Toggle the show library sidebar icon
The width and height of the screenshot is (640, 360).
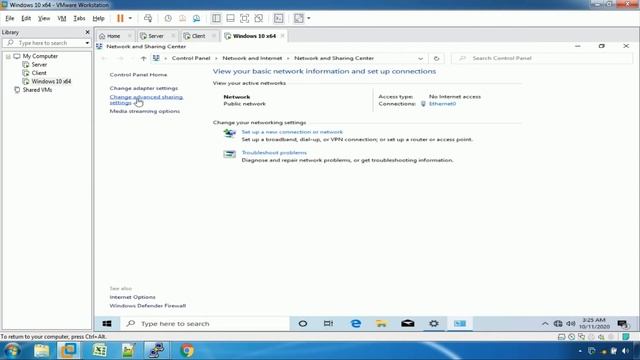tap(216, 18)
